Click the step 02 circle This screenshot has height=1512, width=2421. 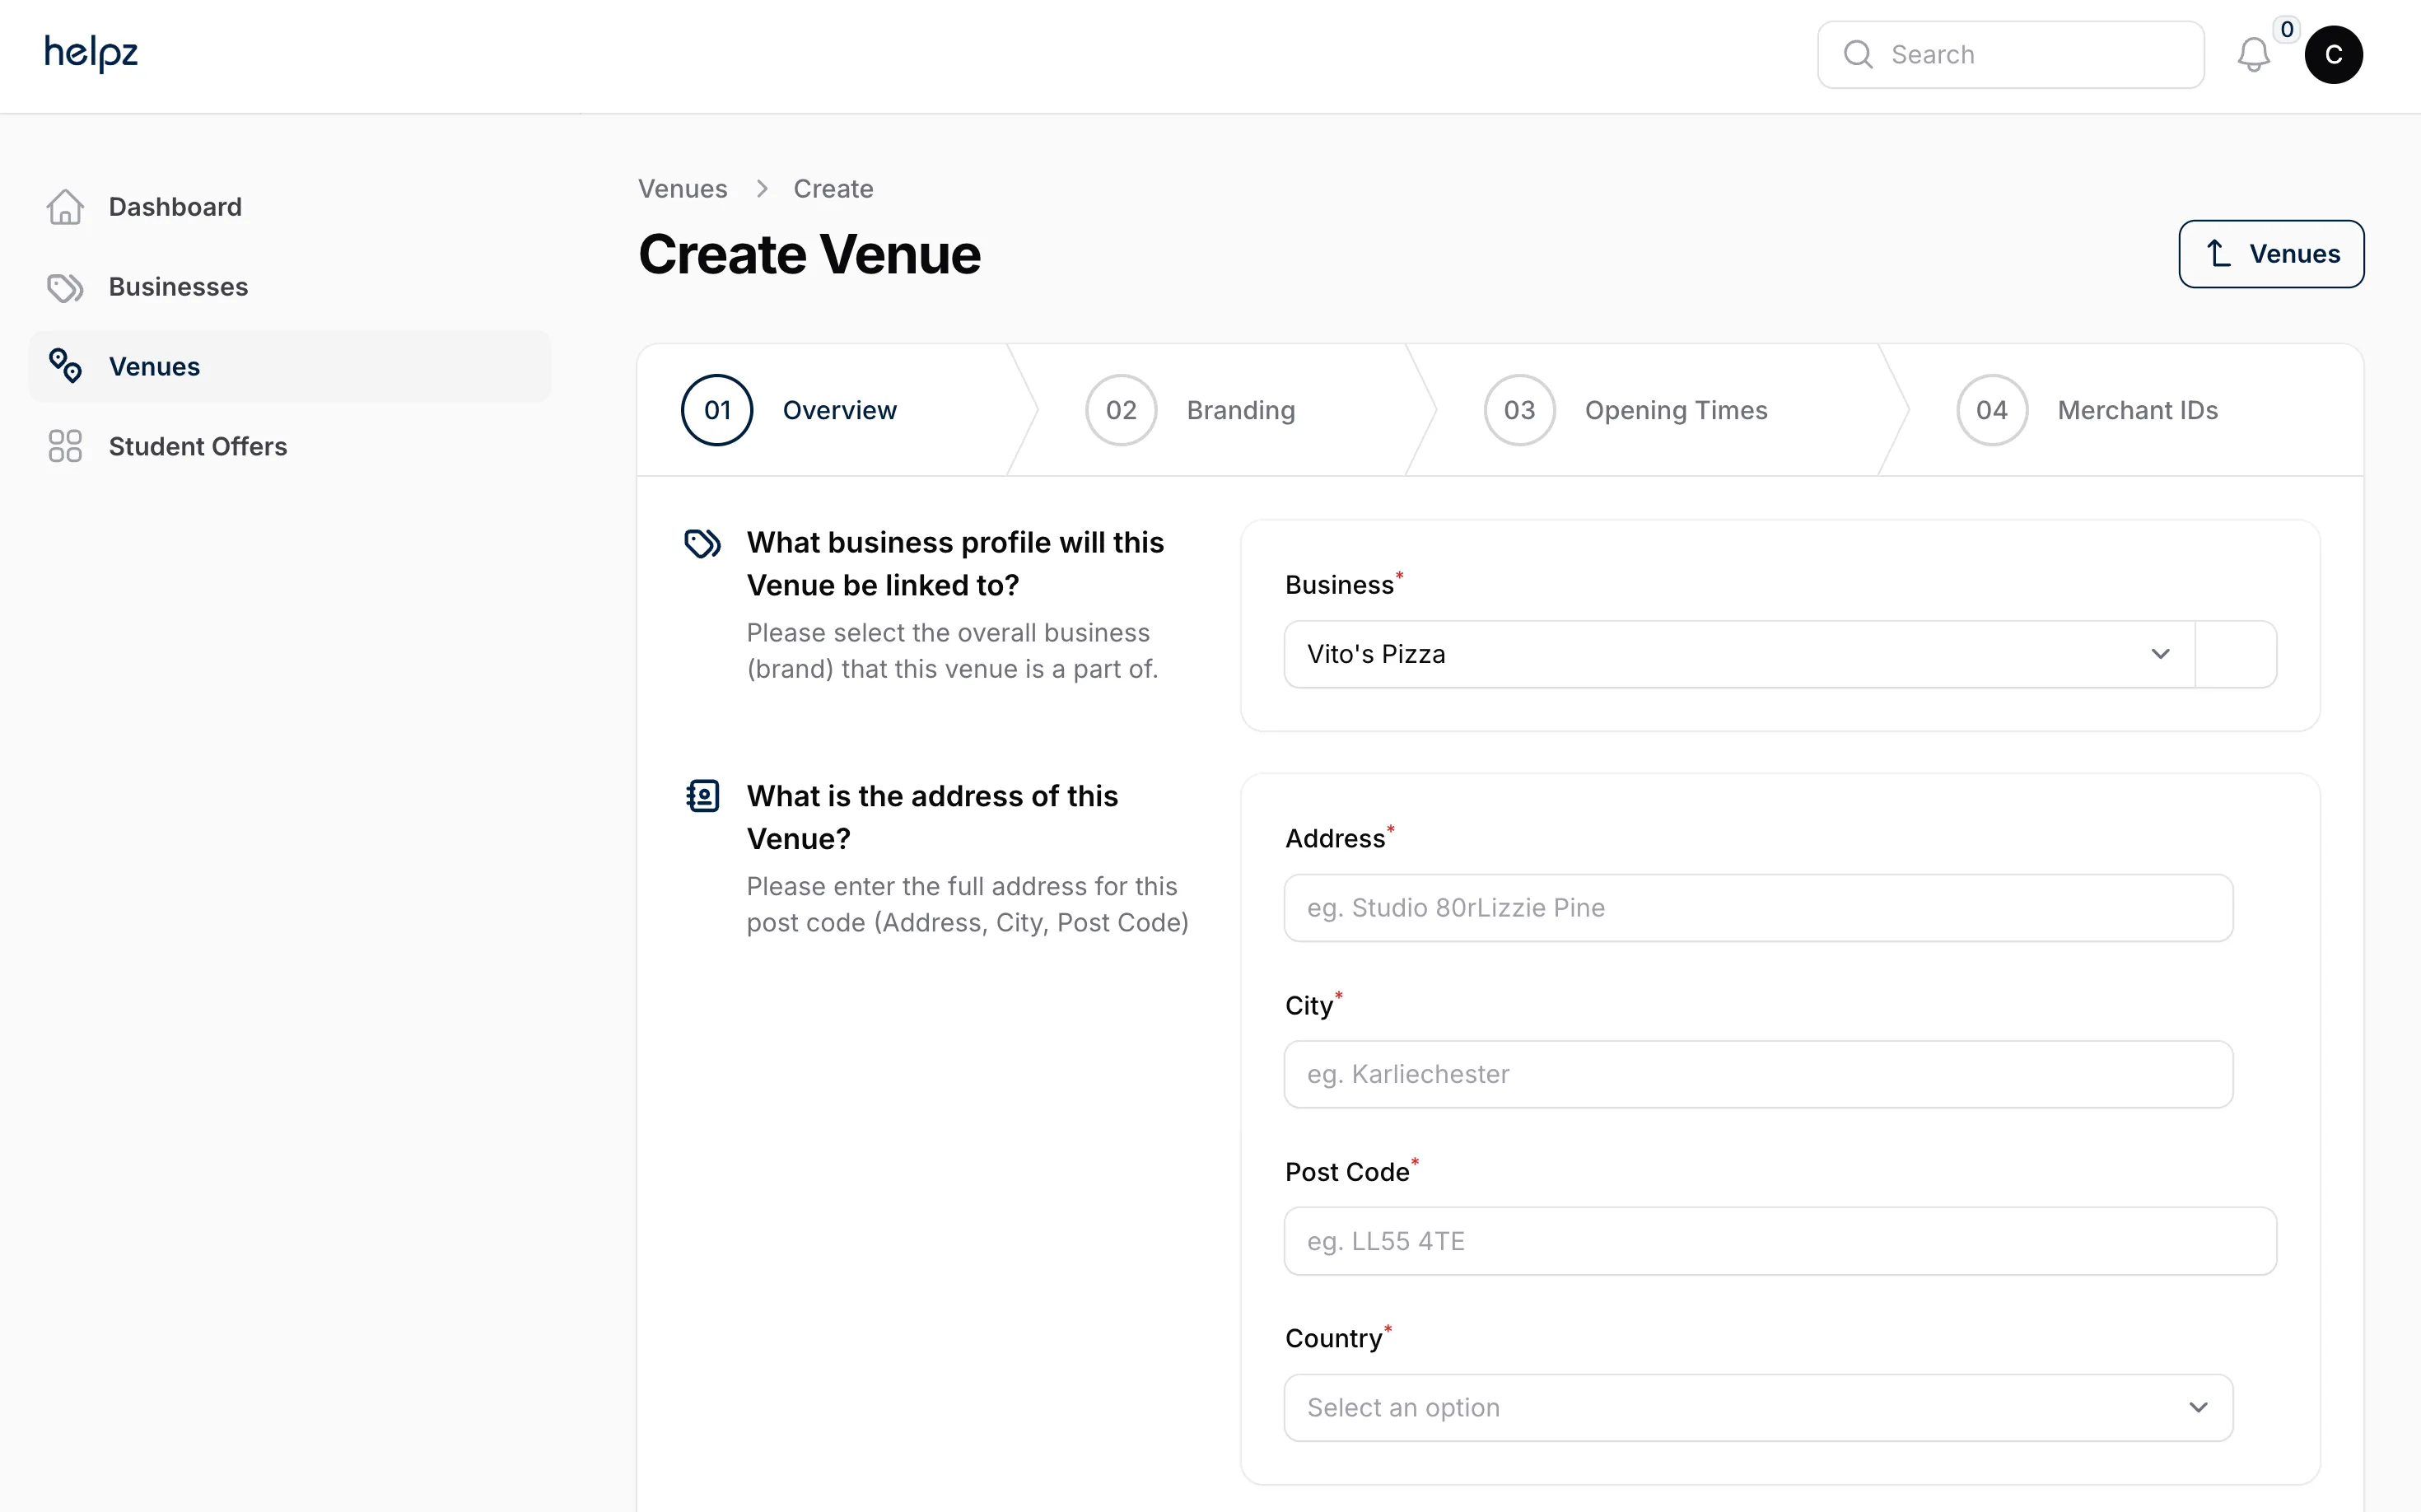[x=1121, y=410]
